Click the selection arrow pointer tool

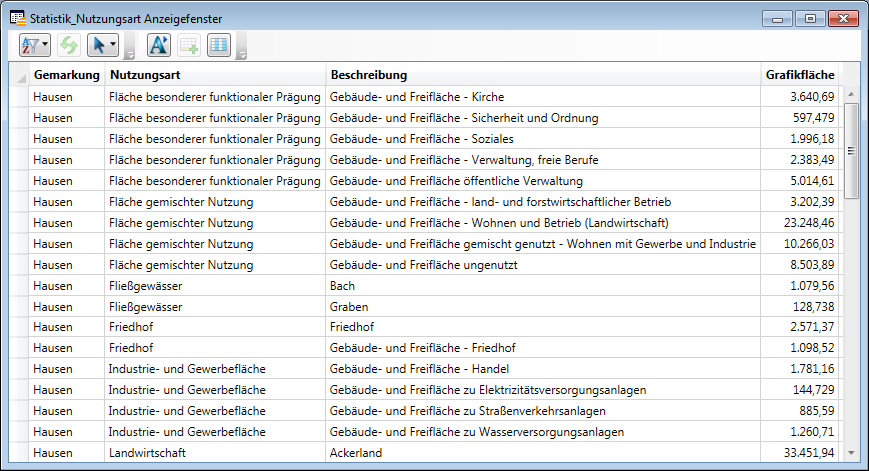98,45
